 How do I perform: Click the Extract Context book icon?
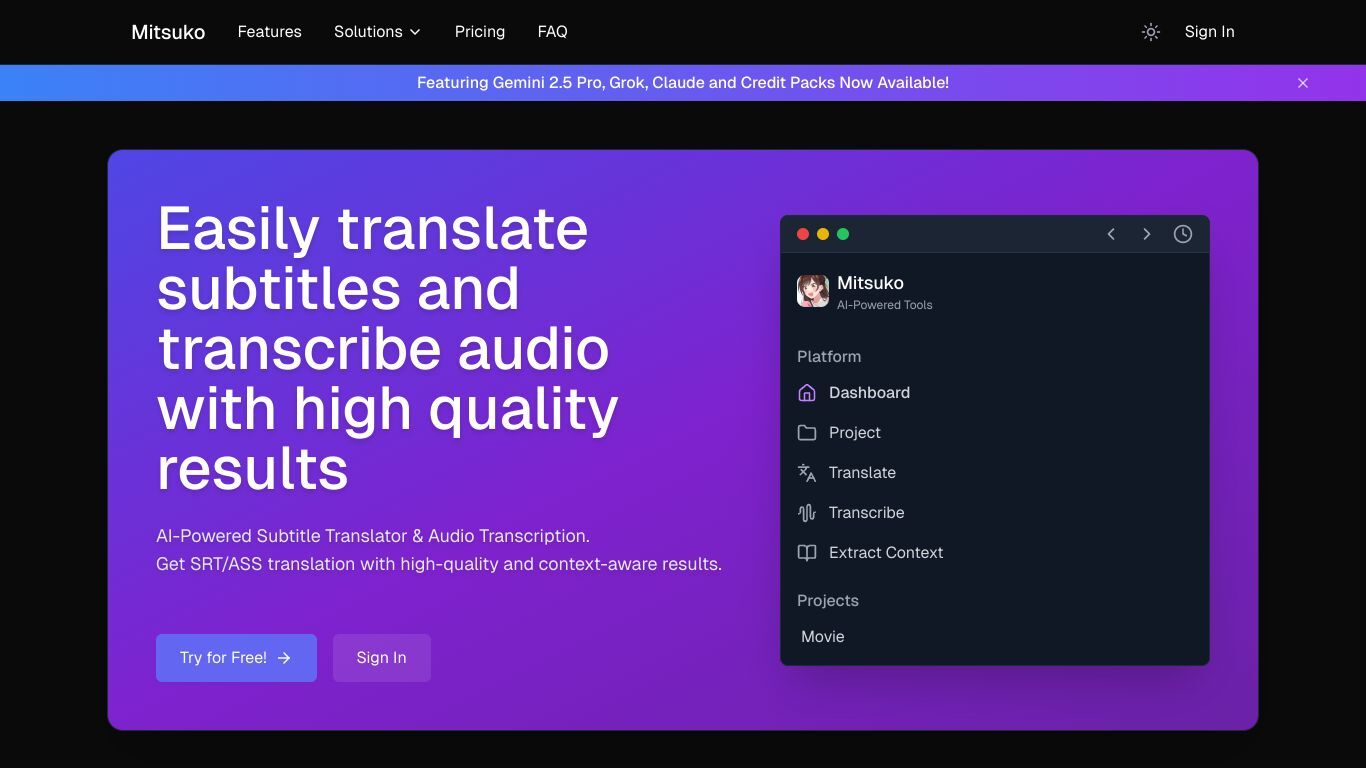coord(807,553)
